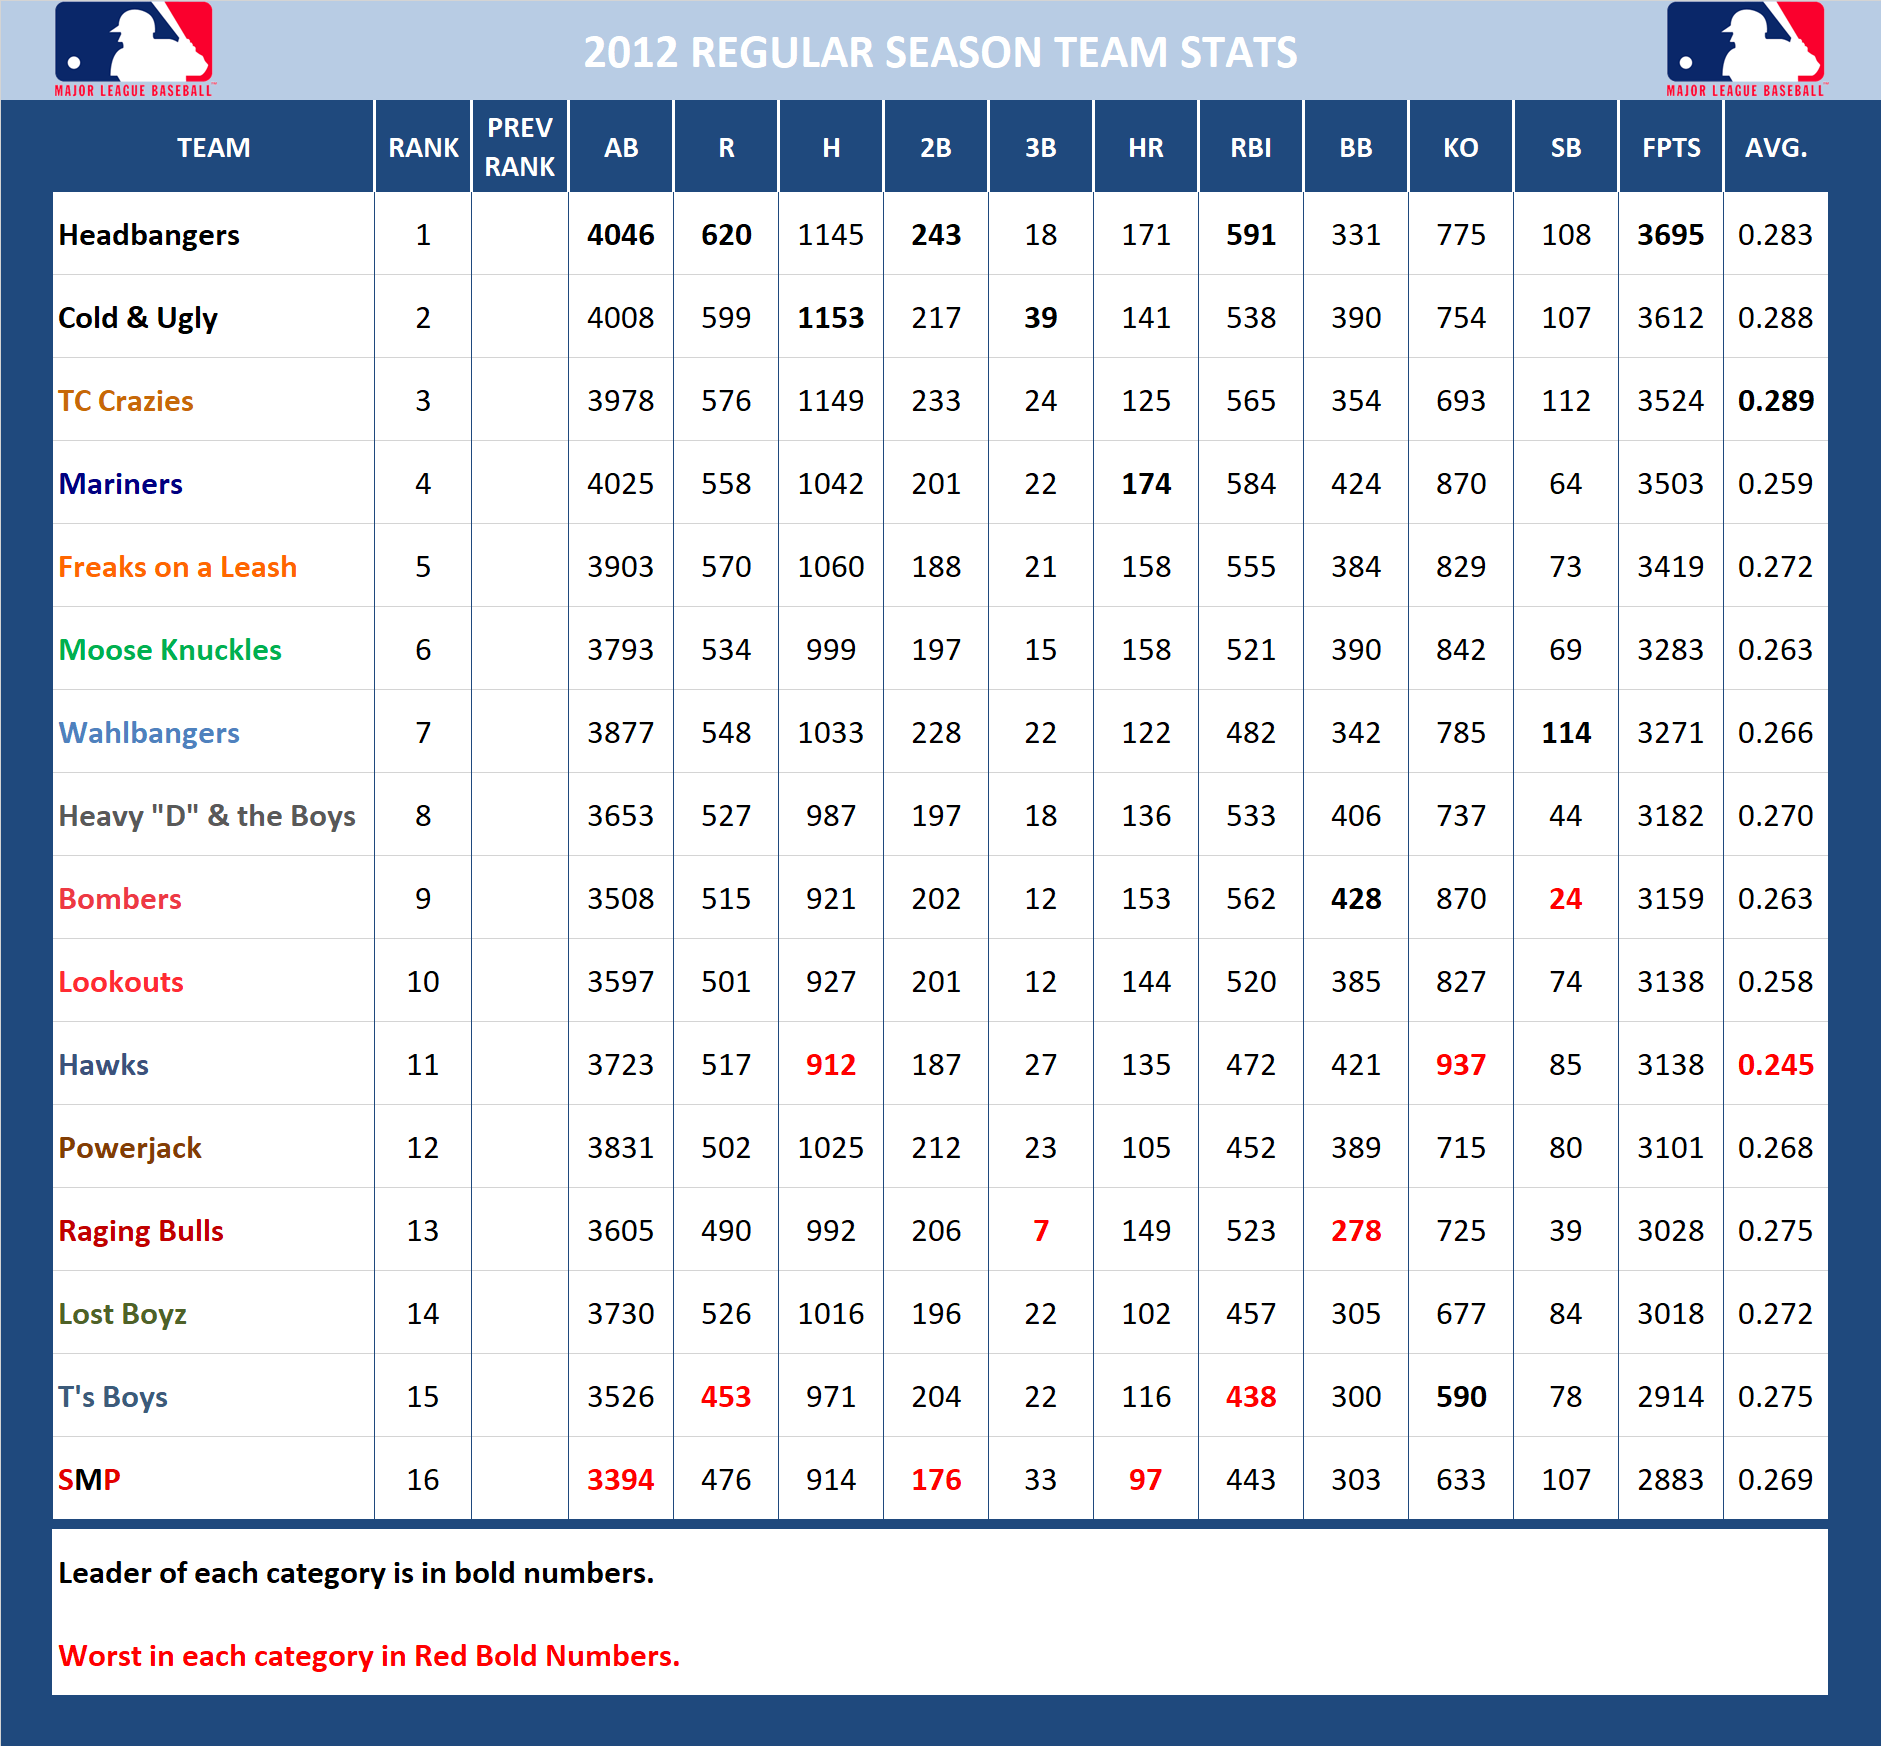Screen dimensions: 1881x1746
Task: Select the red 0.245 average for Hawks
Action: [x=1775, y=1064]
